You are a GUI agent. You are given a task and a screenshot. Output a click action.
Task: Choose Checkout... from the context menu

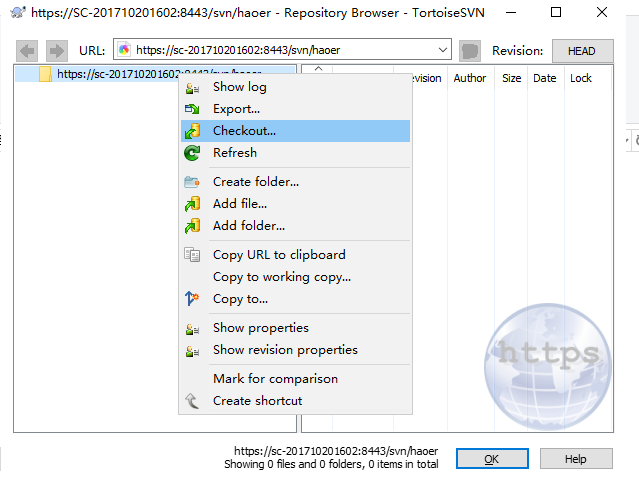coord(295,131)
